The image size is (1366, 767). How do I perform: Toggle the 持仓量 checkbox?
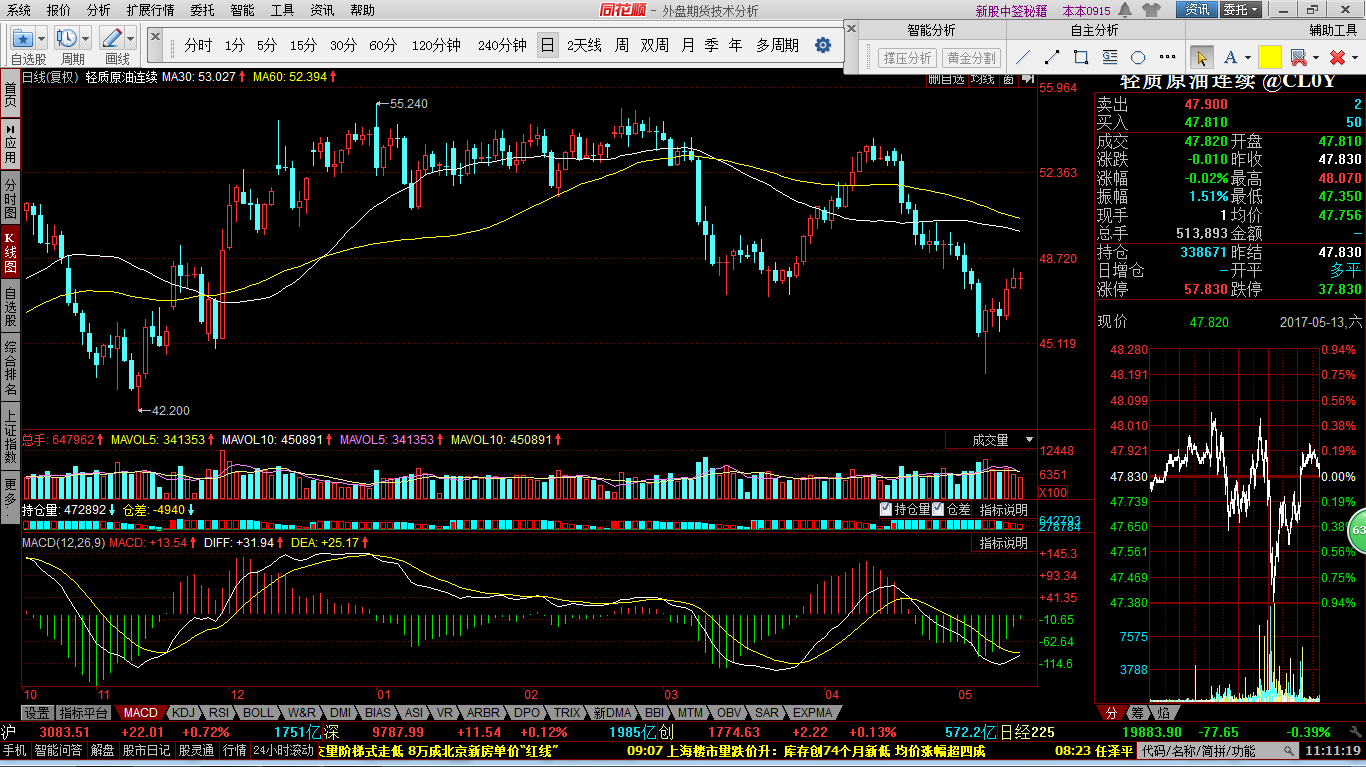[886, 509]
